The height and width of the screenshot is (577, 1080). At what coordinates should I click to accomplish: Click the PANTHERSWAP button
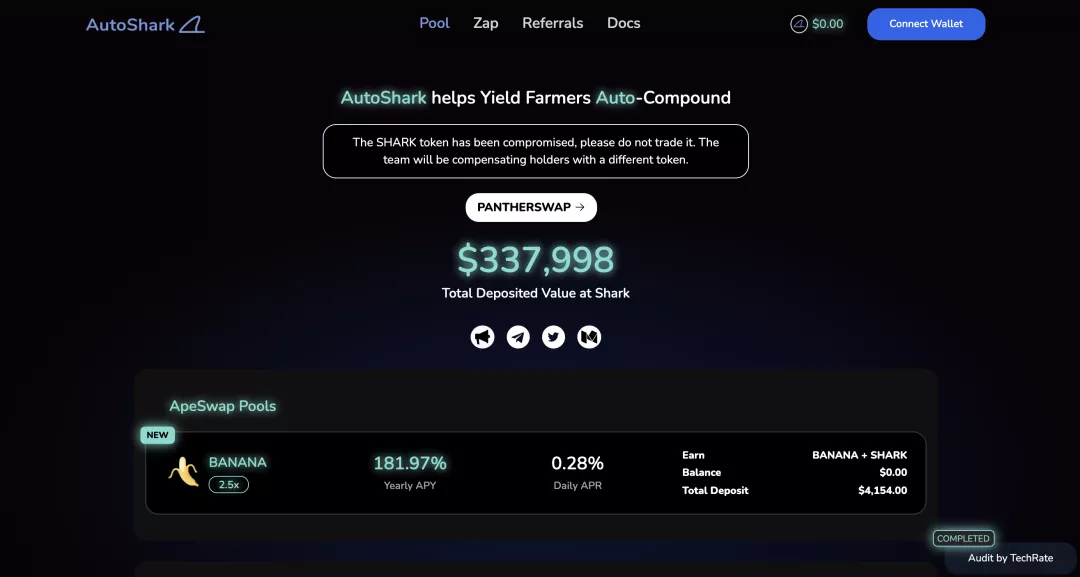coord(531,207)
